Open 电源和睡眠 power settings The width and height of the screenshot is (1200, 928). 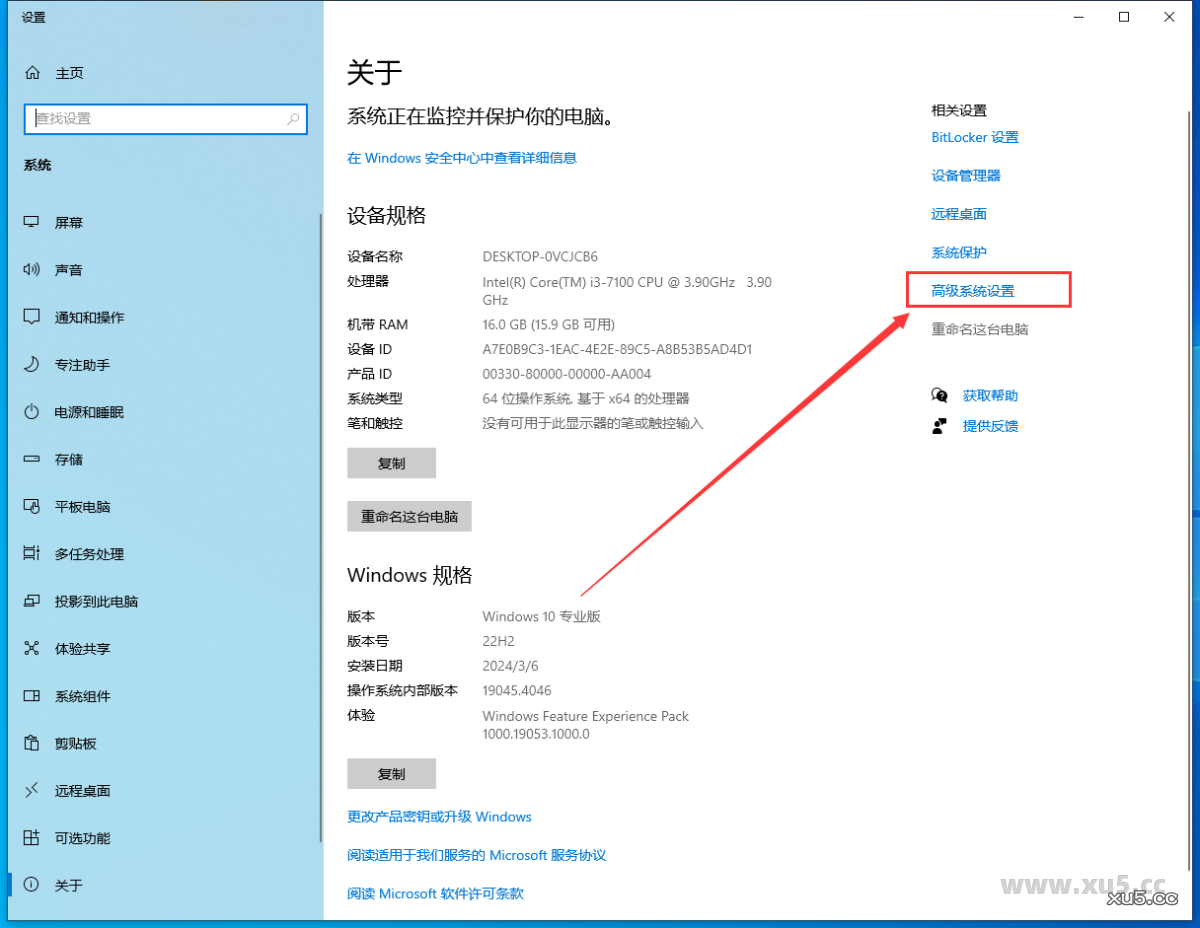[x=88, y=411]
